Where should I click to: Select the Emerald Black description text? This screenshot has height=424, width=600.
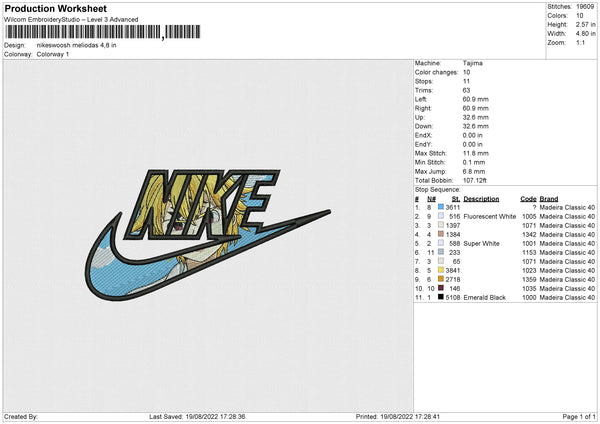point(484,297)
